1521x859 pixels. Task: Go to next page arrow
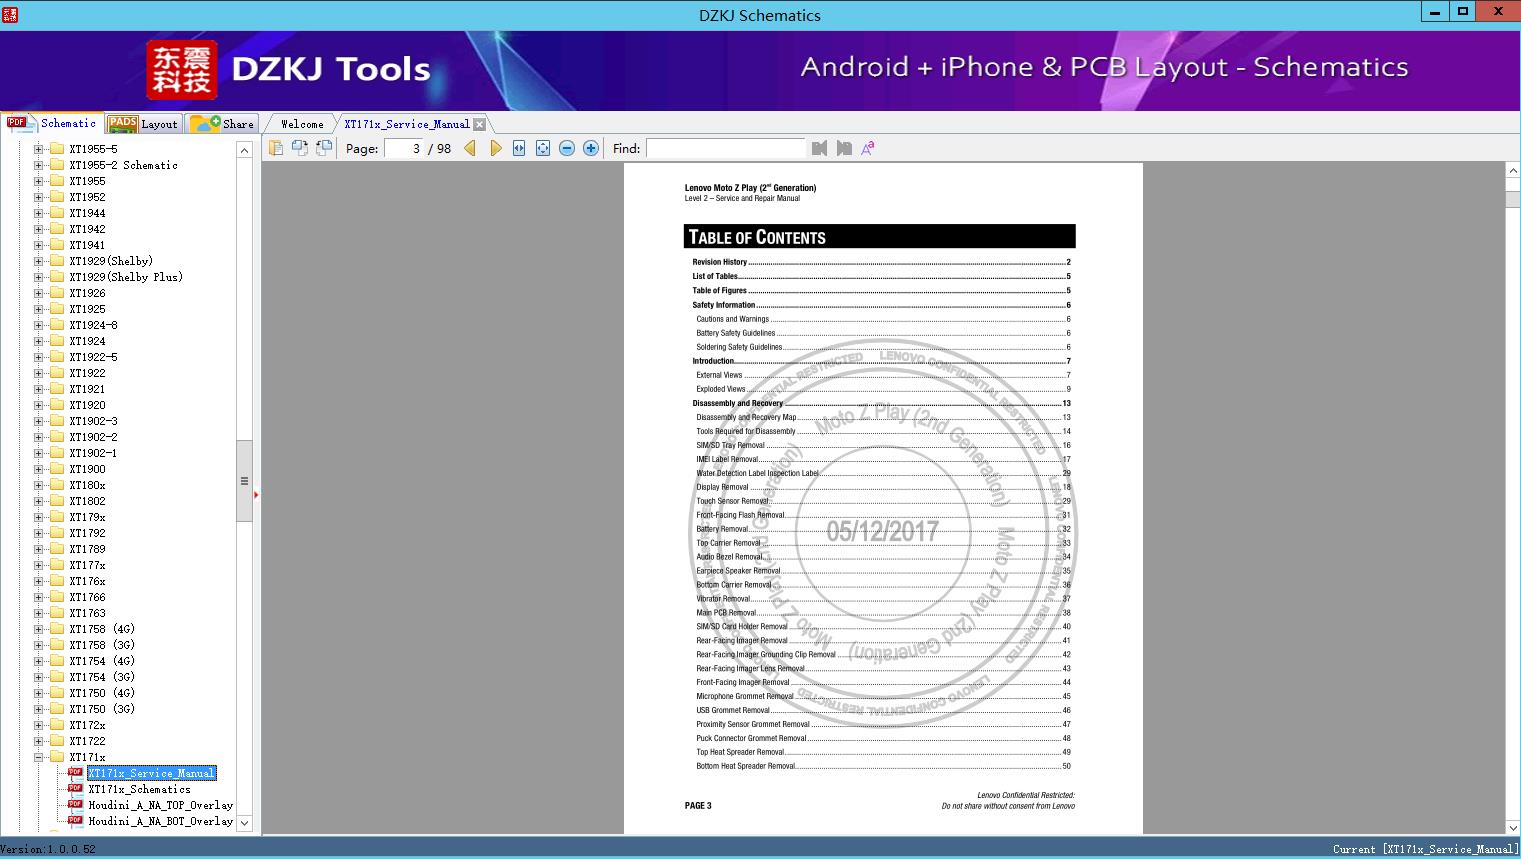[x=495, y=148]
